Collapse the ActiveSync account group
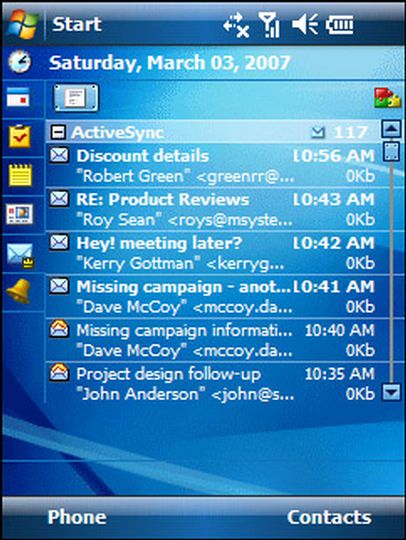The image size is (406, 540). [x=58, y=132]
